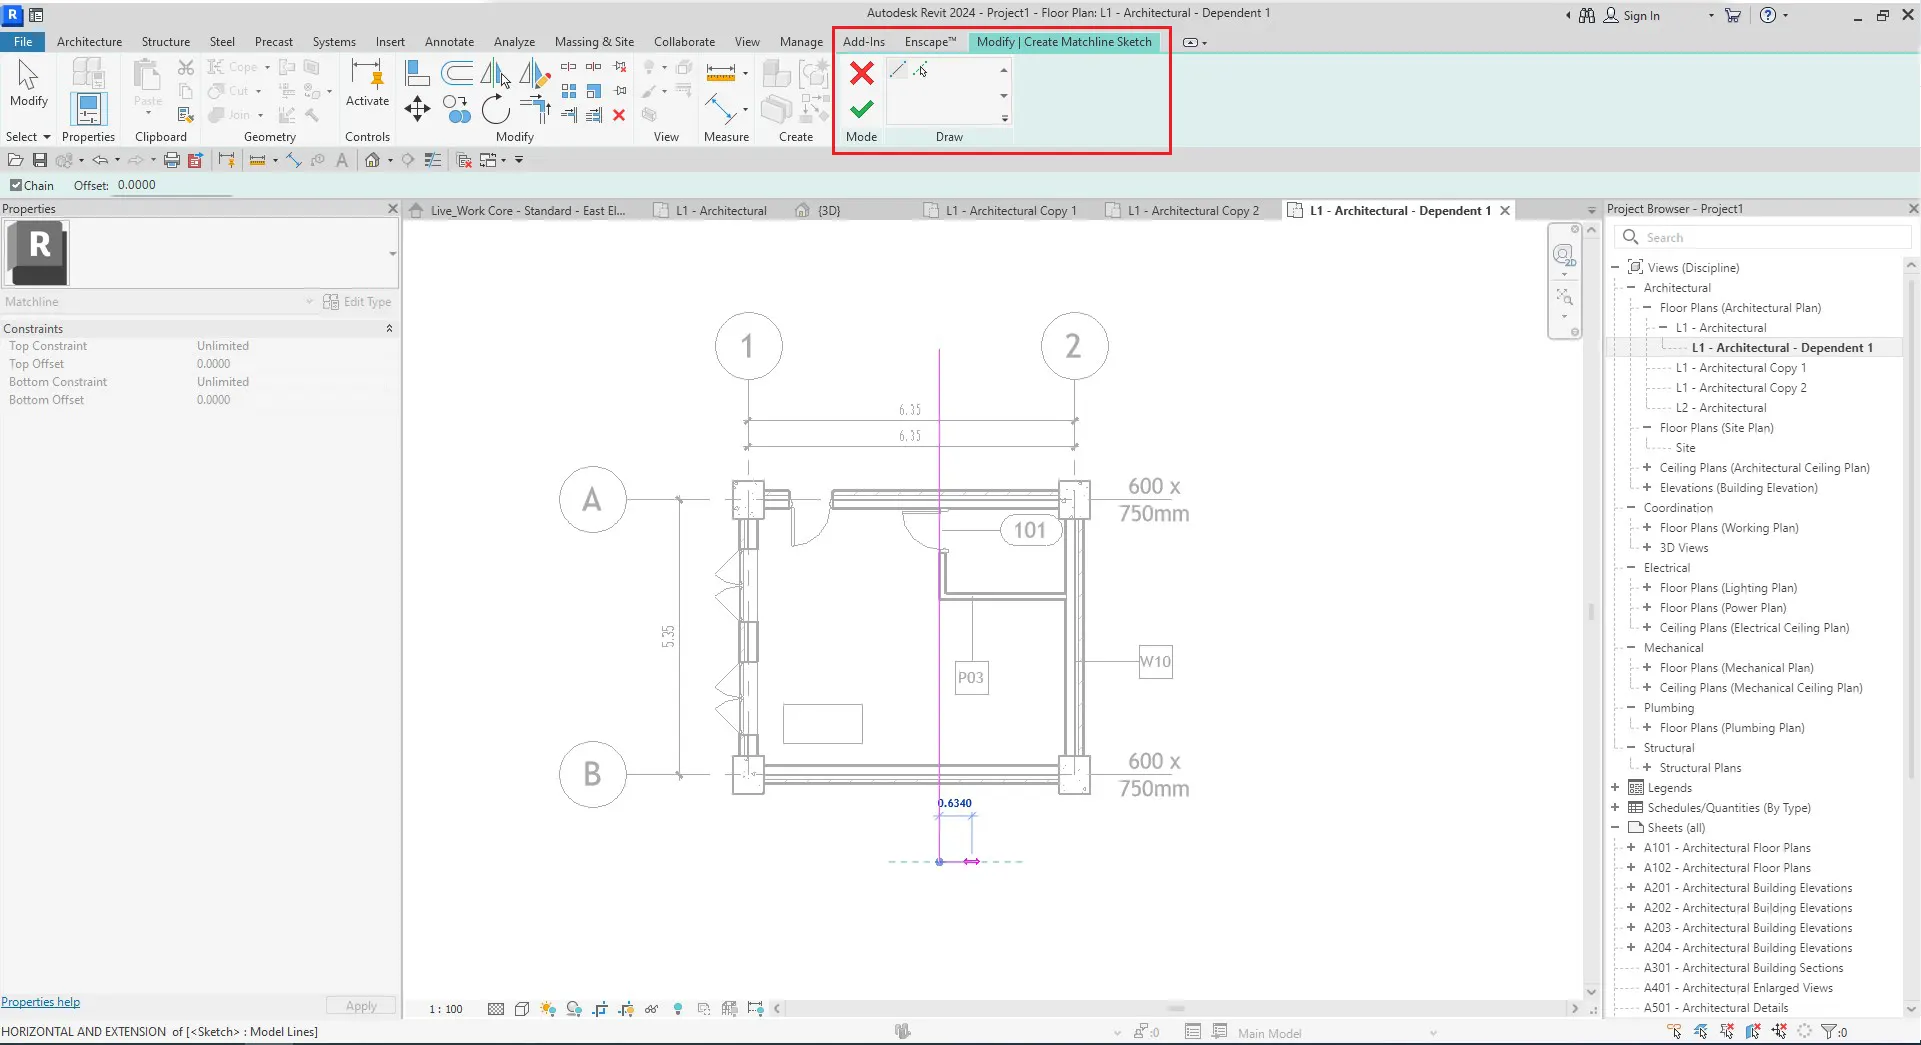Choose the Move tool in Modify panel
This screenshot has width=1921, height=1045.
coord(417,108)
